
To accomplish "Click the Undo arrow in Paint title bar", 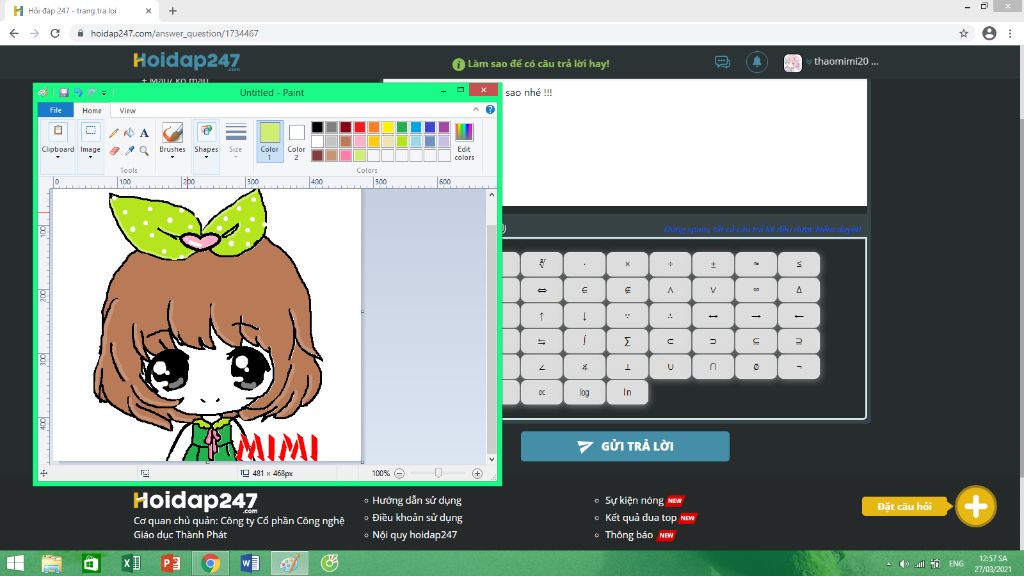I will pos(78,93).
